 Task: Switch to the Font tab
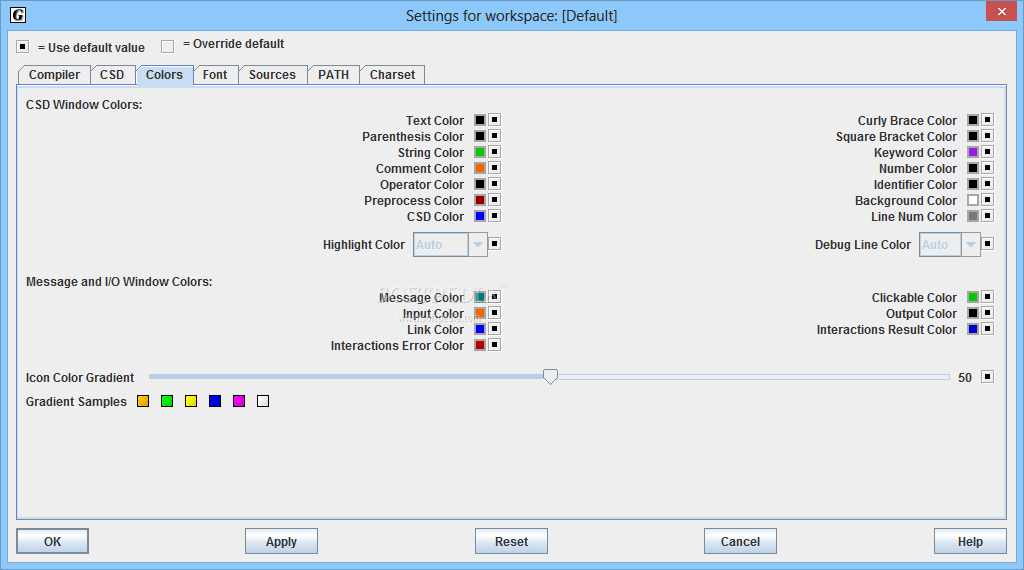point(215,75)
